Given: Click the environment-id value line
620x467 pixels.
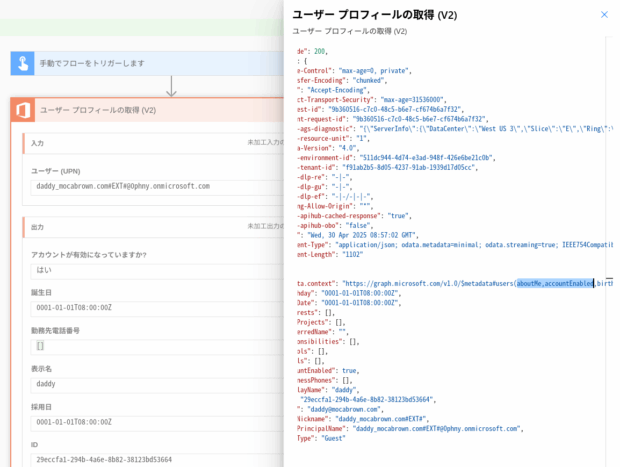Looking at the screenshot, I should [x=396, y=158].
